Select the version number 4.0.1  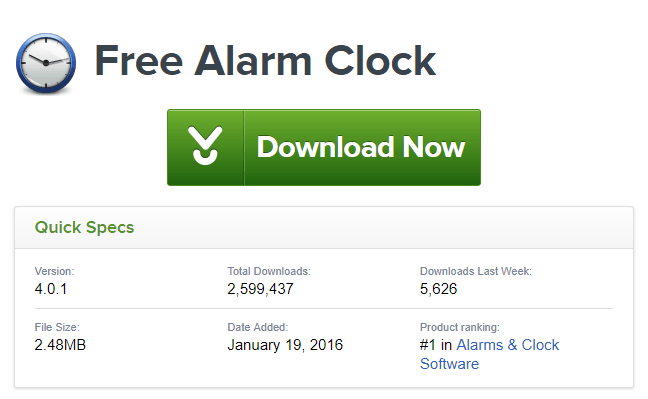tap(51, 289)
